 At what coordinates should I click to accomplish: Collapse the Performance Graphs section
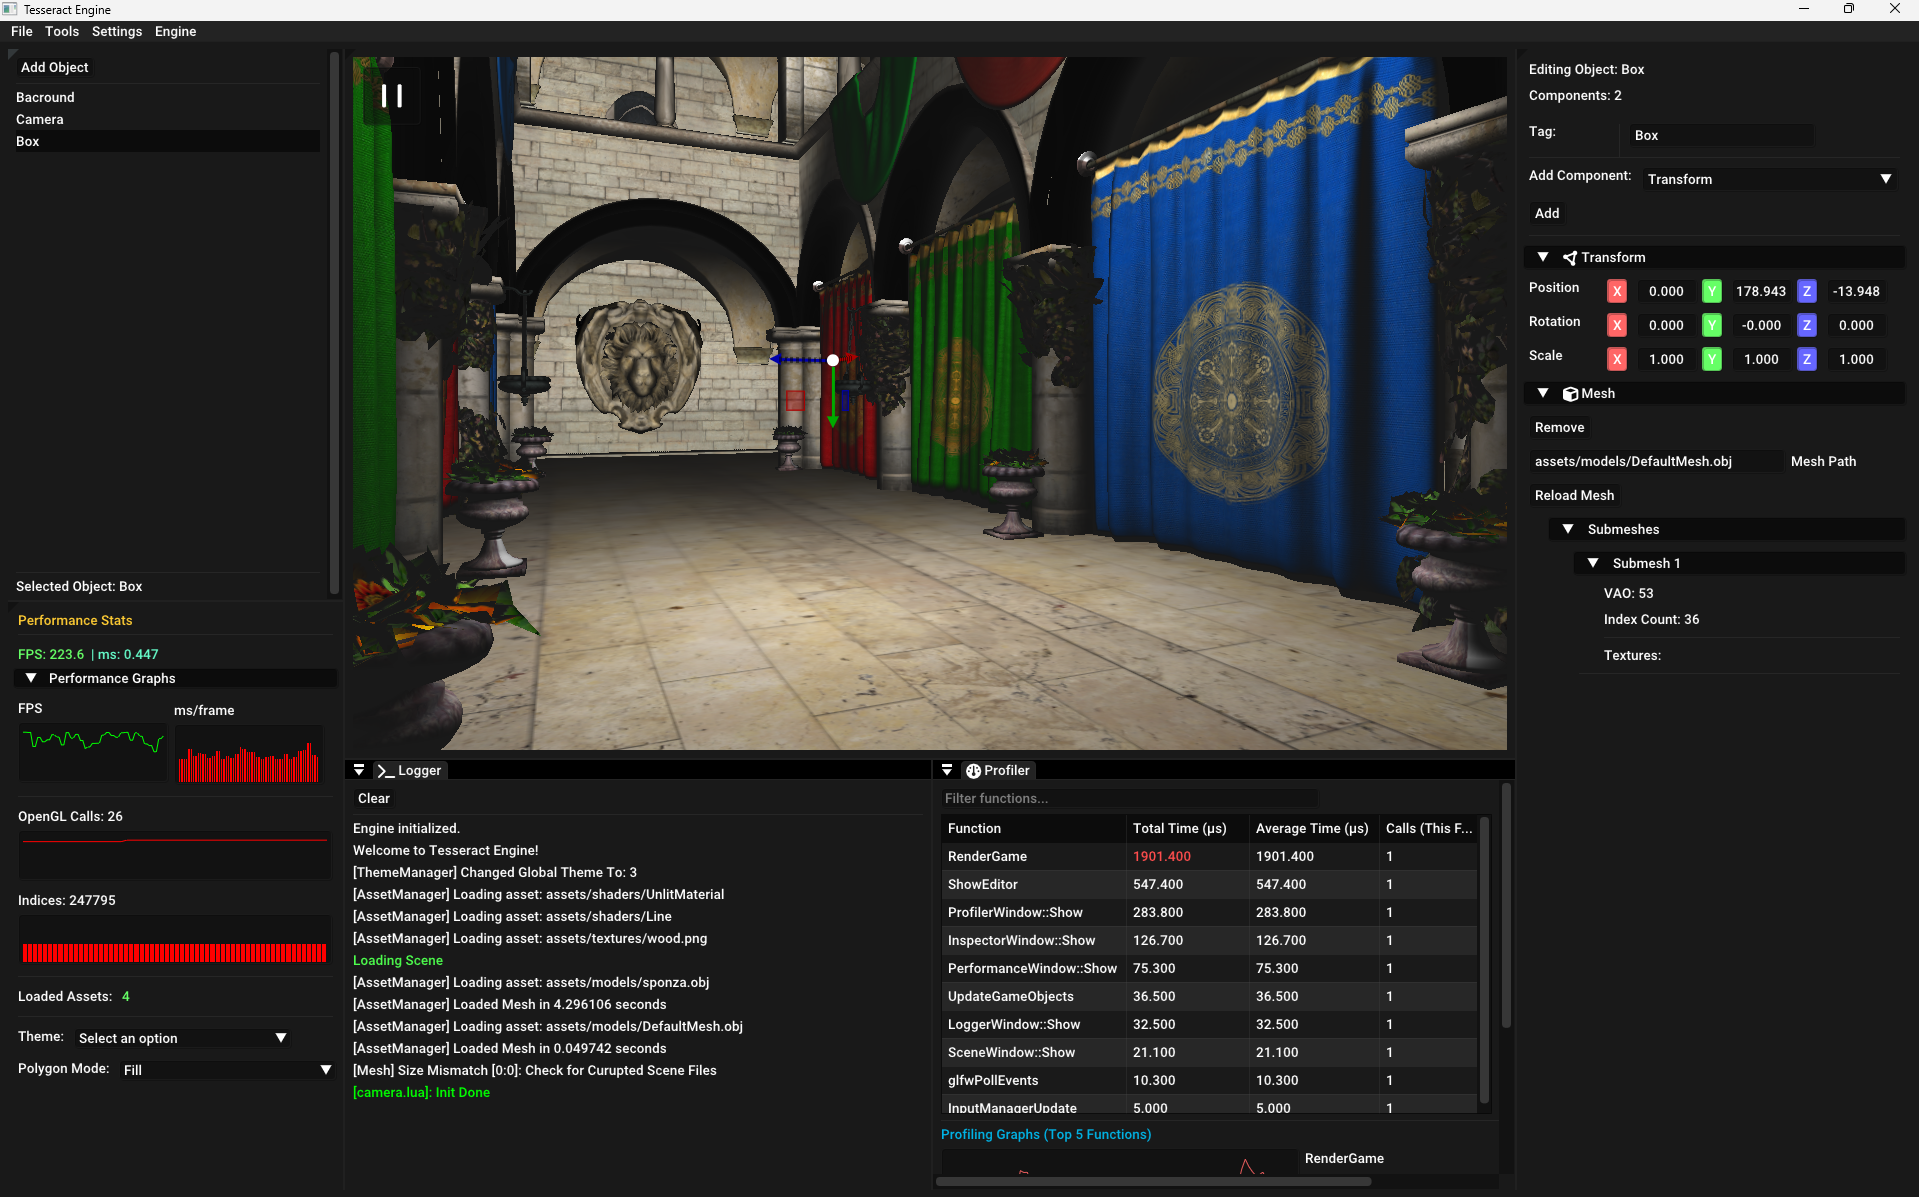click(31, 678)
